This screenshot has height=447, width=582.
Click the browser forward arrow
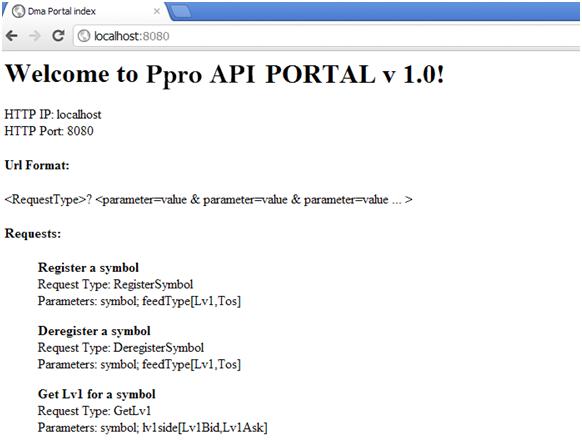click(35, 36)
